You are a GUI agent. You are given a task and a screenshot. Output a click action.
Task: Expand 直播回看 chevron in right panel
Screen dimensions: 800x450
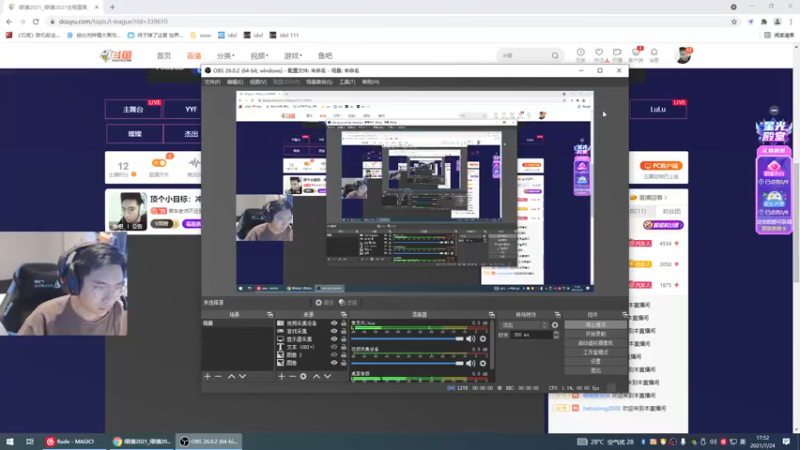tap(665, 197)
